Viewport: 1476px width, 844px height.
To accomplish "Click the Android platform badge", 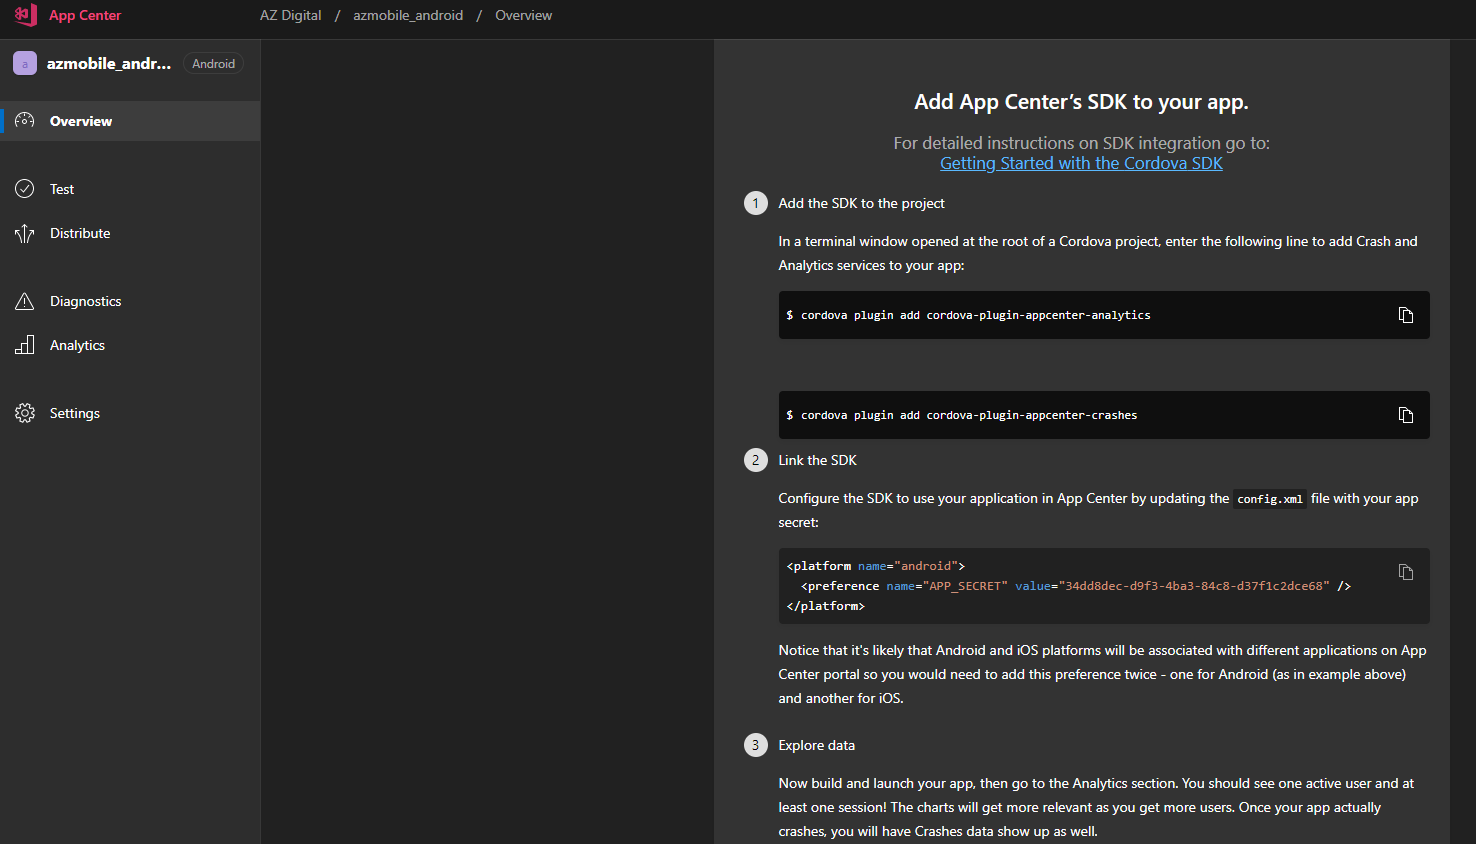I will 213,64.
